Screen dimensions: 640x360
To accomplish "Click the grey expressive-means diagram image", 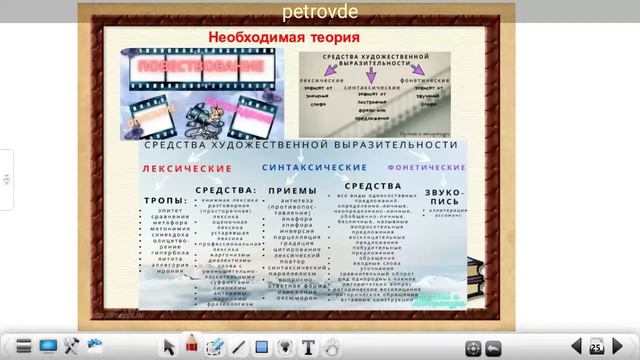I will click(x=375, y=95).
